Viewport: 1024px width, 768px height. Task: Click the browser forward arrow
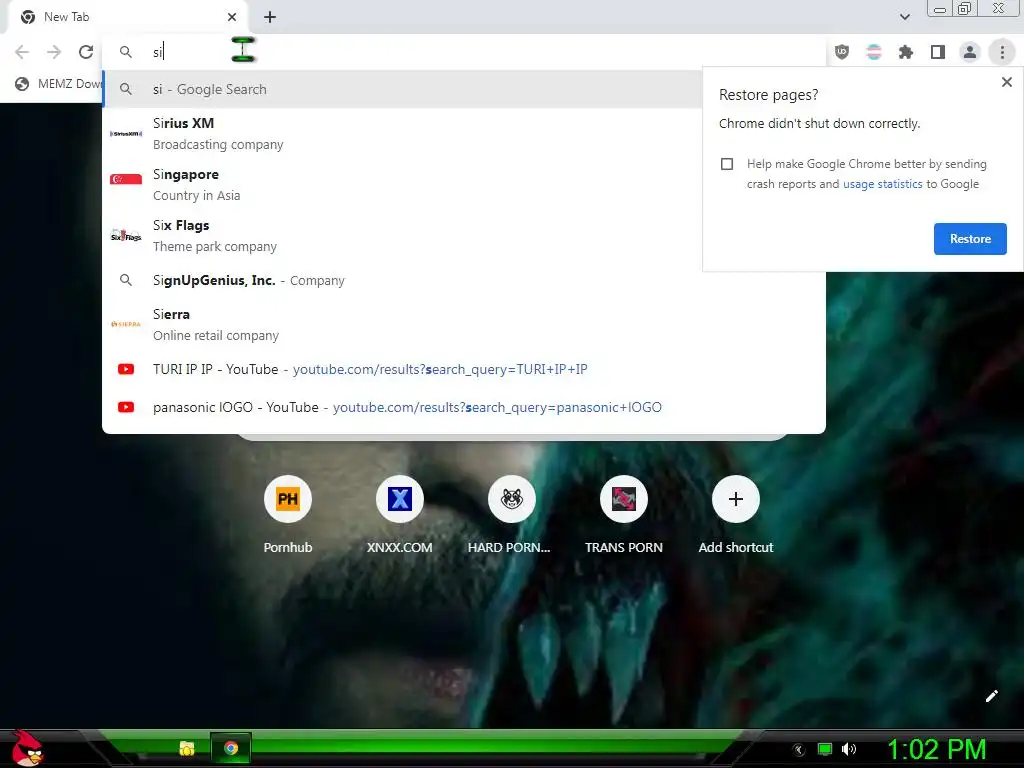[x=54, y=52]
